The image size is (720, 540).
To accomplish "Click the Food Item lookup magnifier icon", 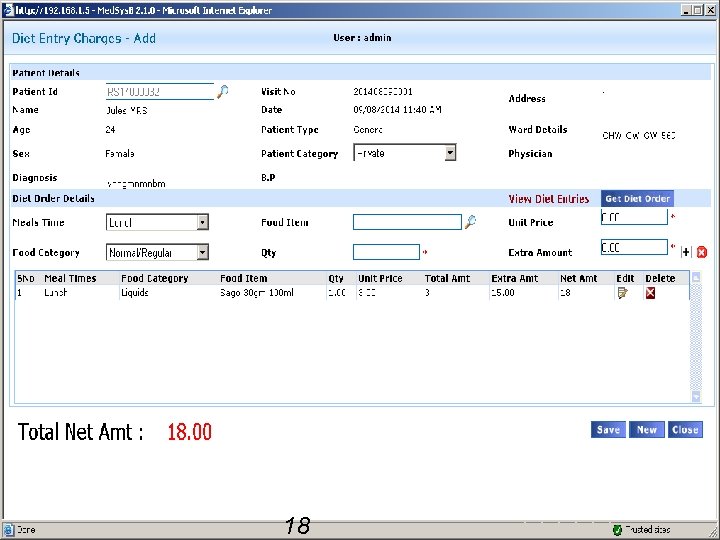I will click(x=470, y=222).
